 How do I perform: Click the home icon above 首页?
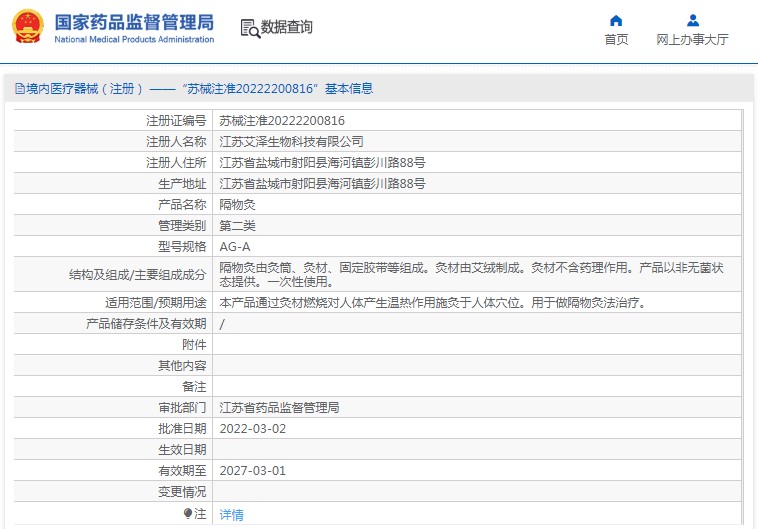pos(616,20)
